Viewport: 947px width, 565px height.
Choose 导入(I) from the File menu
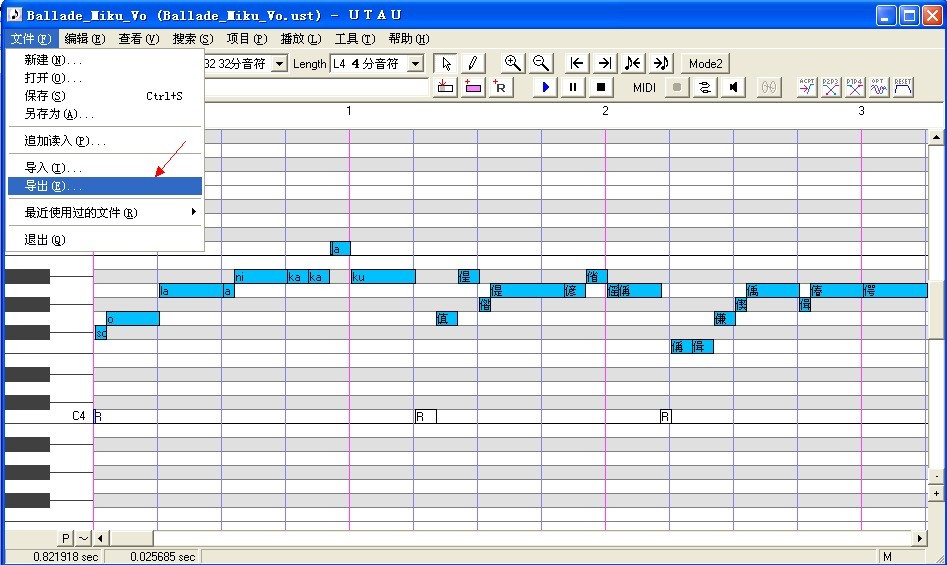click(x=105, y=168)
